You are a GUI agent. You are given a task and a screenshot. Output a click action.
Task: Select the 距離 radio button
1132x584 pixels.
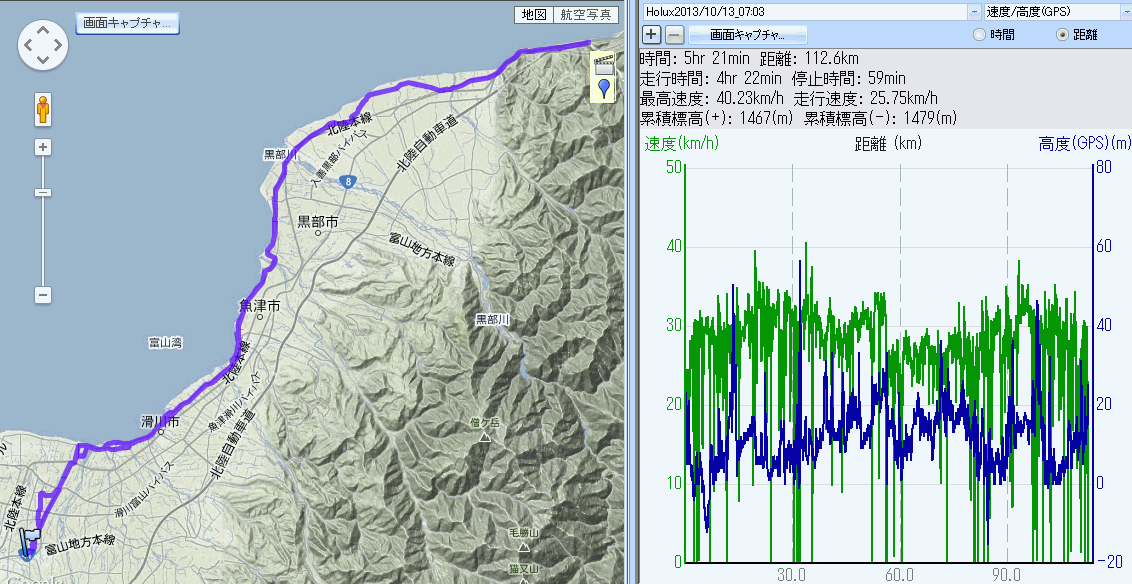click(1062, 35)
